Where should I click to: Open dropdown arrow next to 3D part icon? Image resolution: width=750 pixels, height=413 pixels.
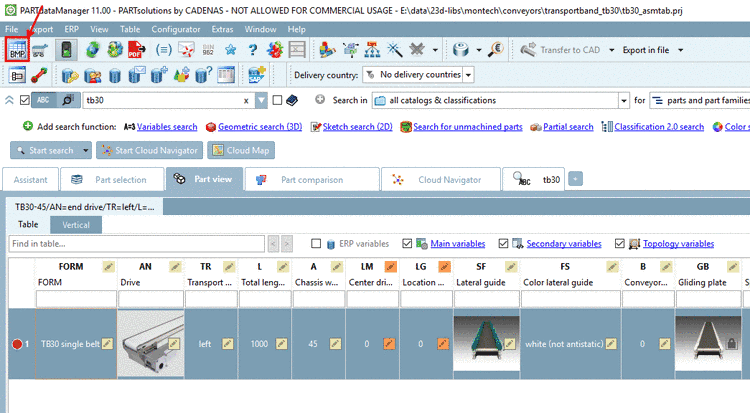(x=478, y=50)
